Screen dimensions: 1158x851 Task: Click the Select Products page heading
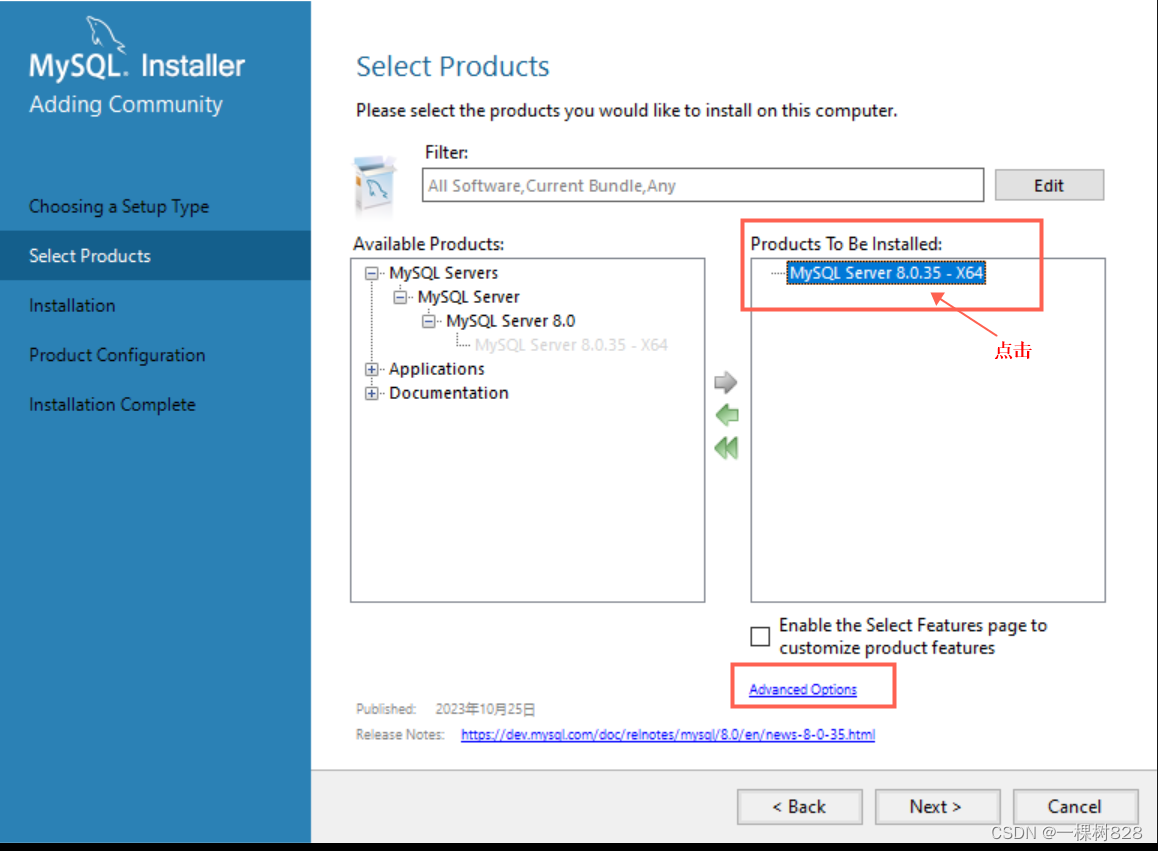(x=453, y=66)
